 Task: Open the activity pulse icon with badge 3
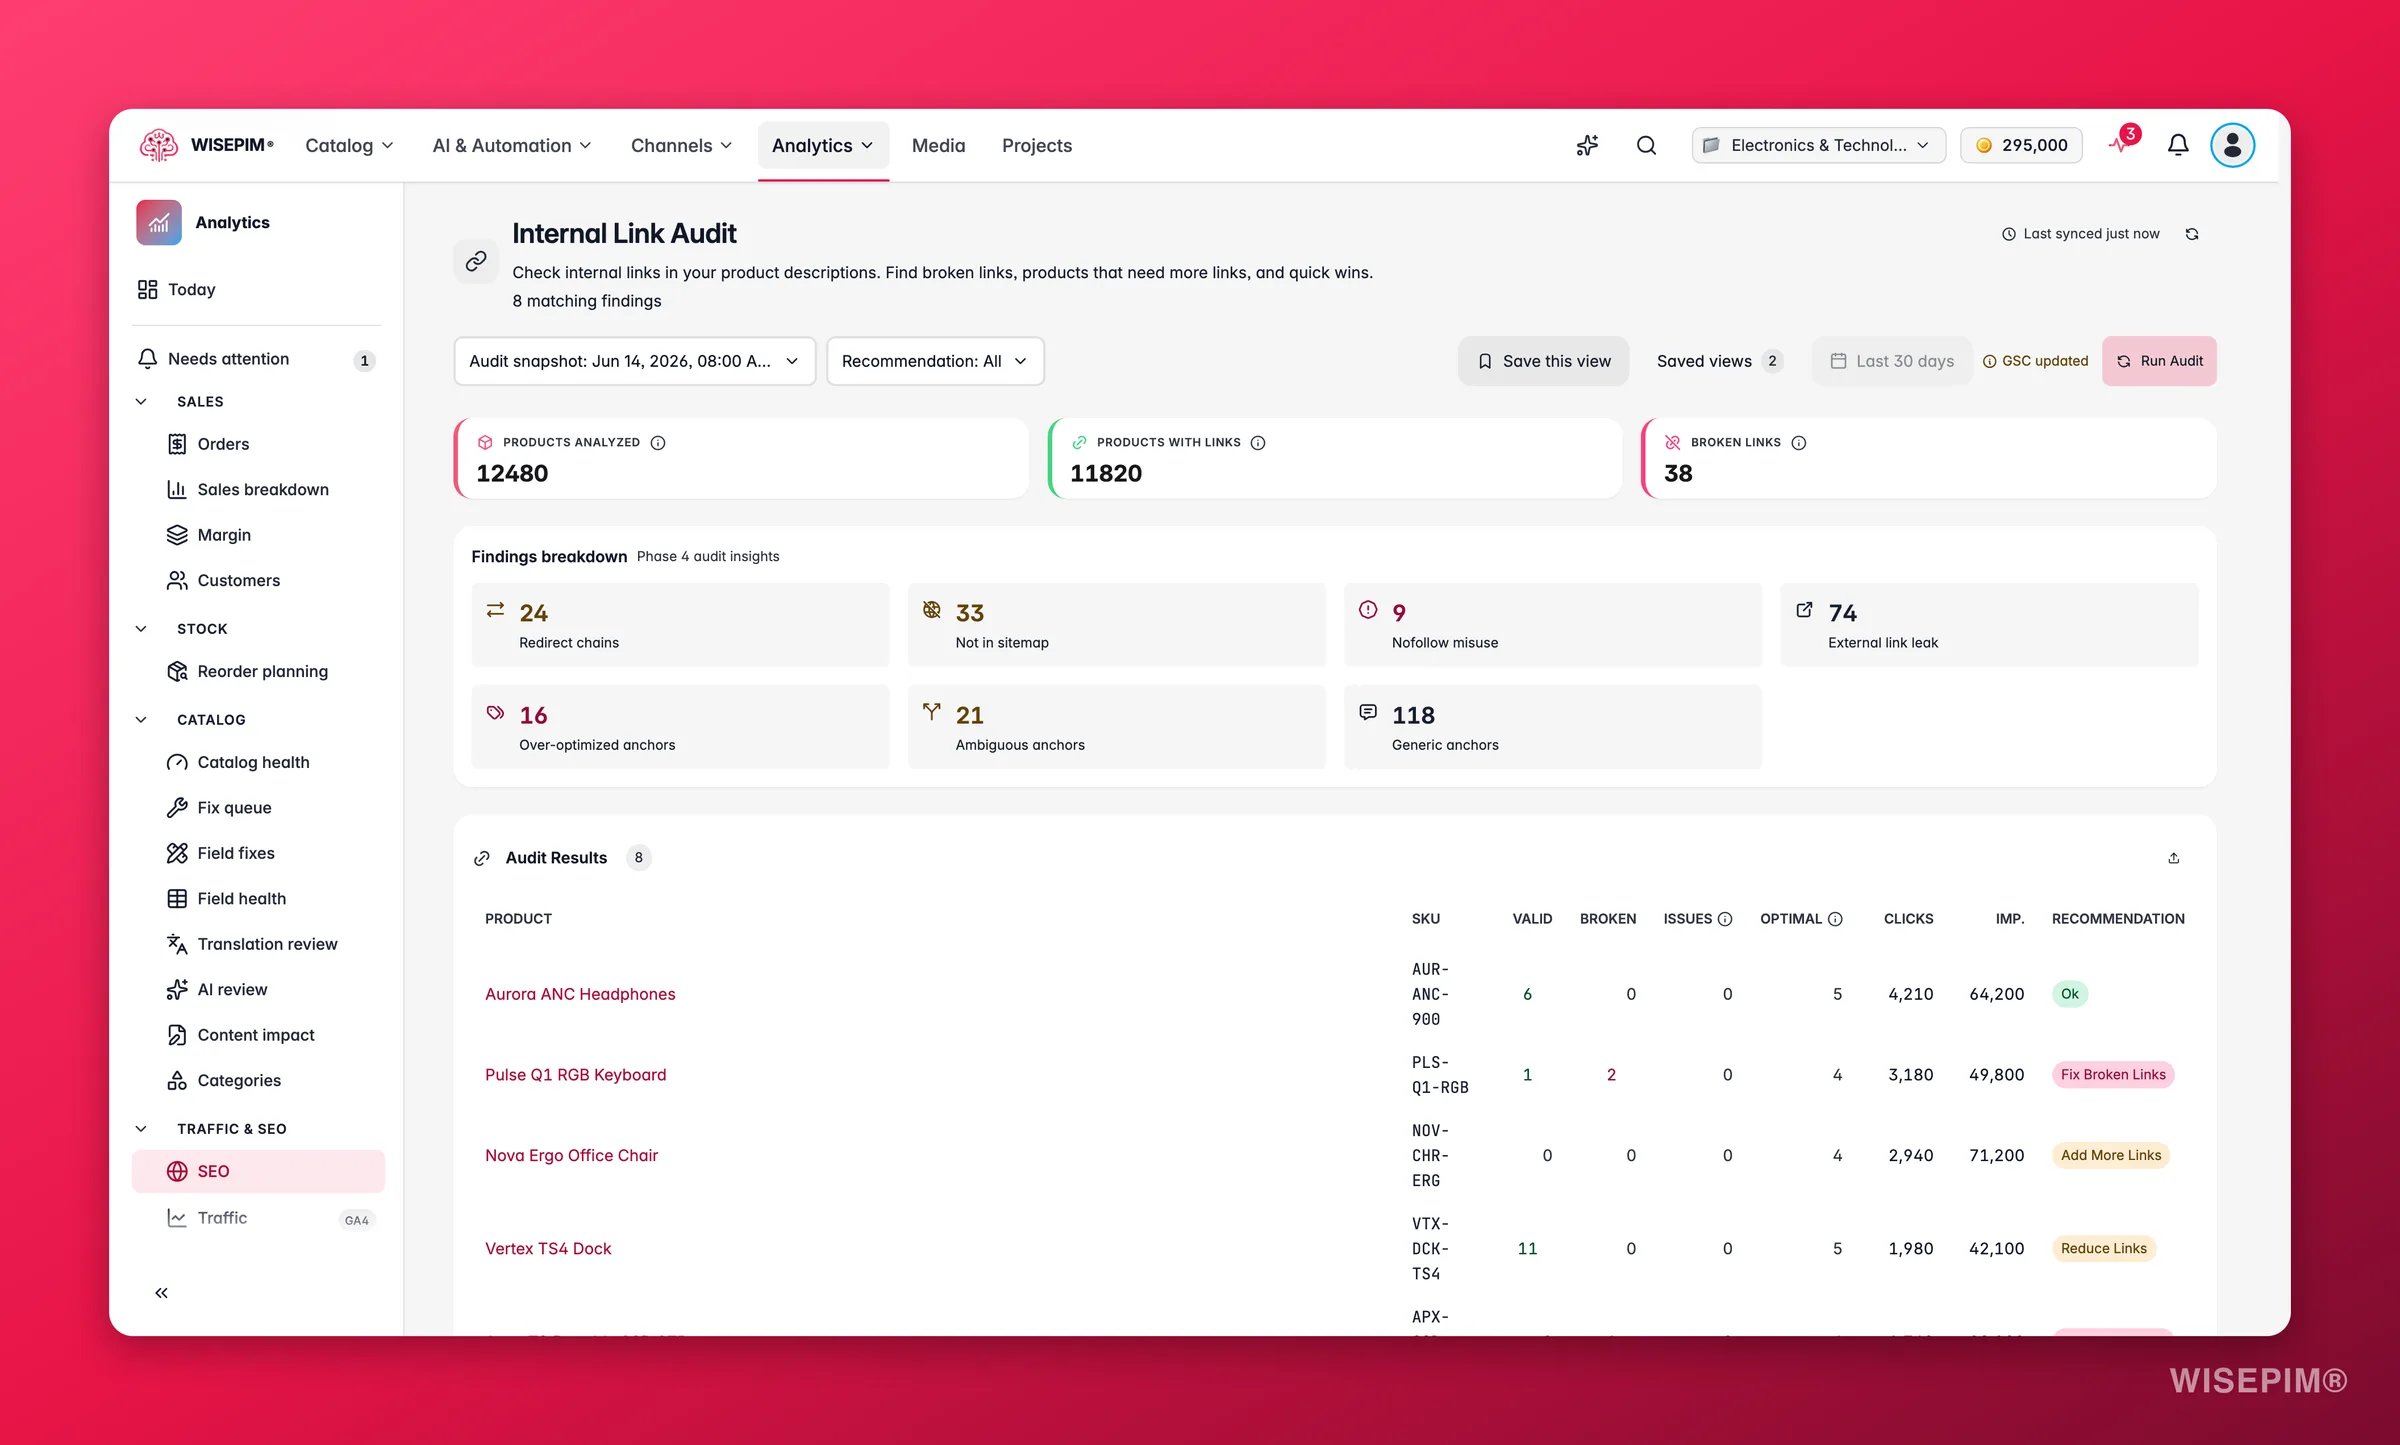pos(2122,143)
